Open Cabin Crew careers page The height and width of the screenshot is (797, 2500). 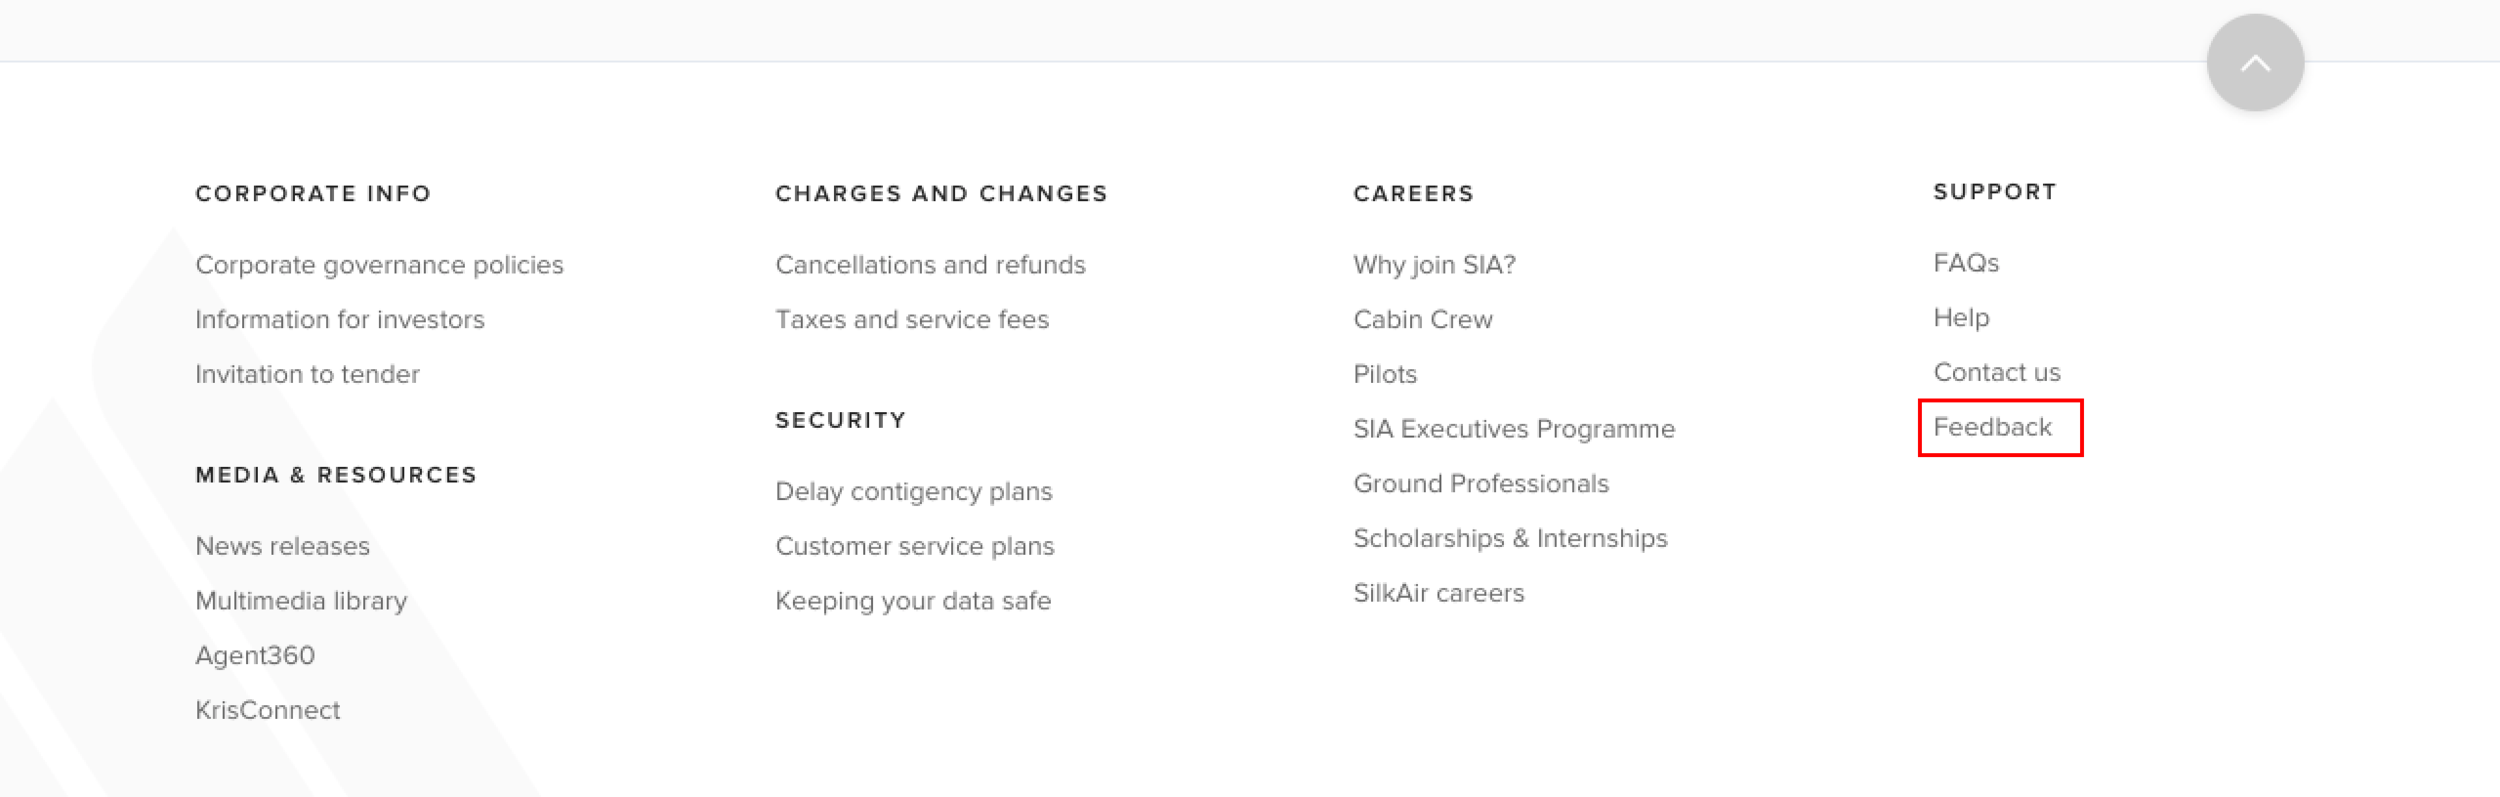(1422, 319)
